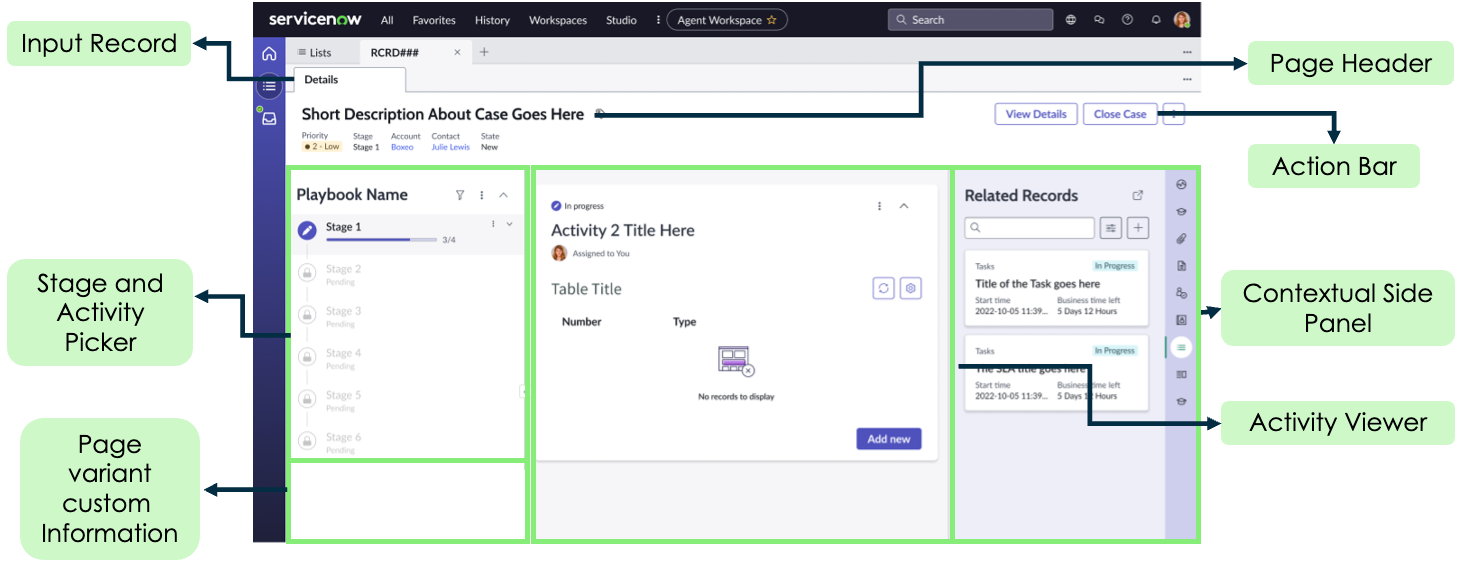Open the Boxeo account link
Image resolution: width=1458 pixels, height=563 pixels.
pyautogui.click(x=402, y=147)
